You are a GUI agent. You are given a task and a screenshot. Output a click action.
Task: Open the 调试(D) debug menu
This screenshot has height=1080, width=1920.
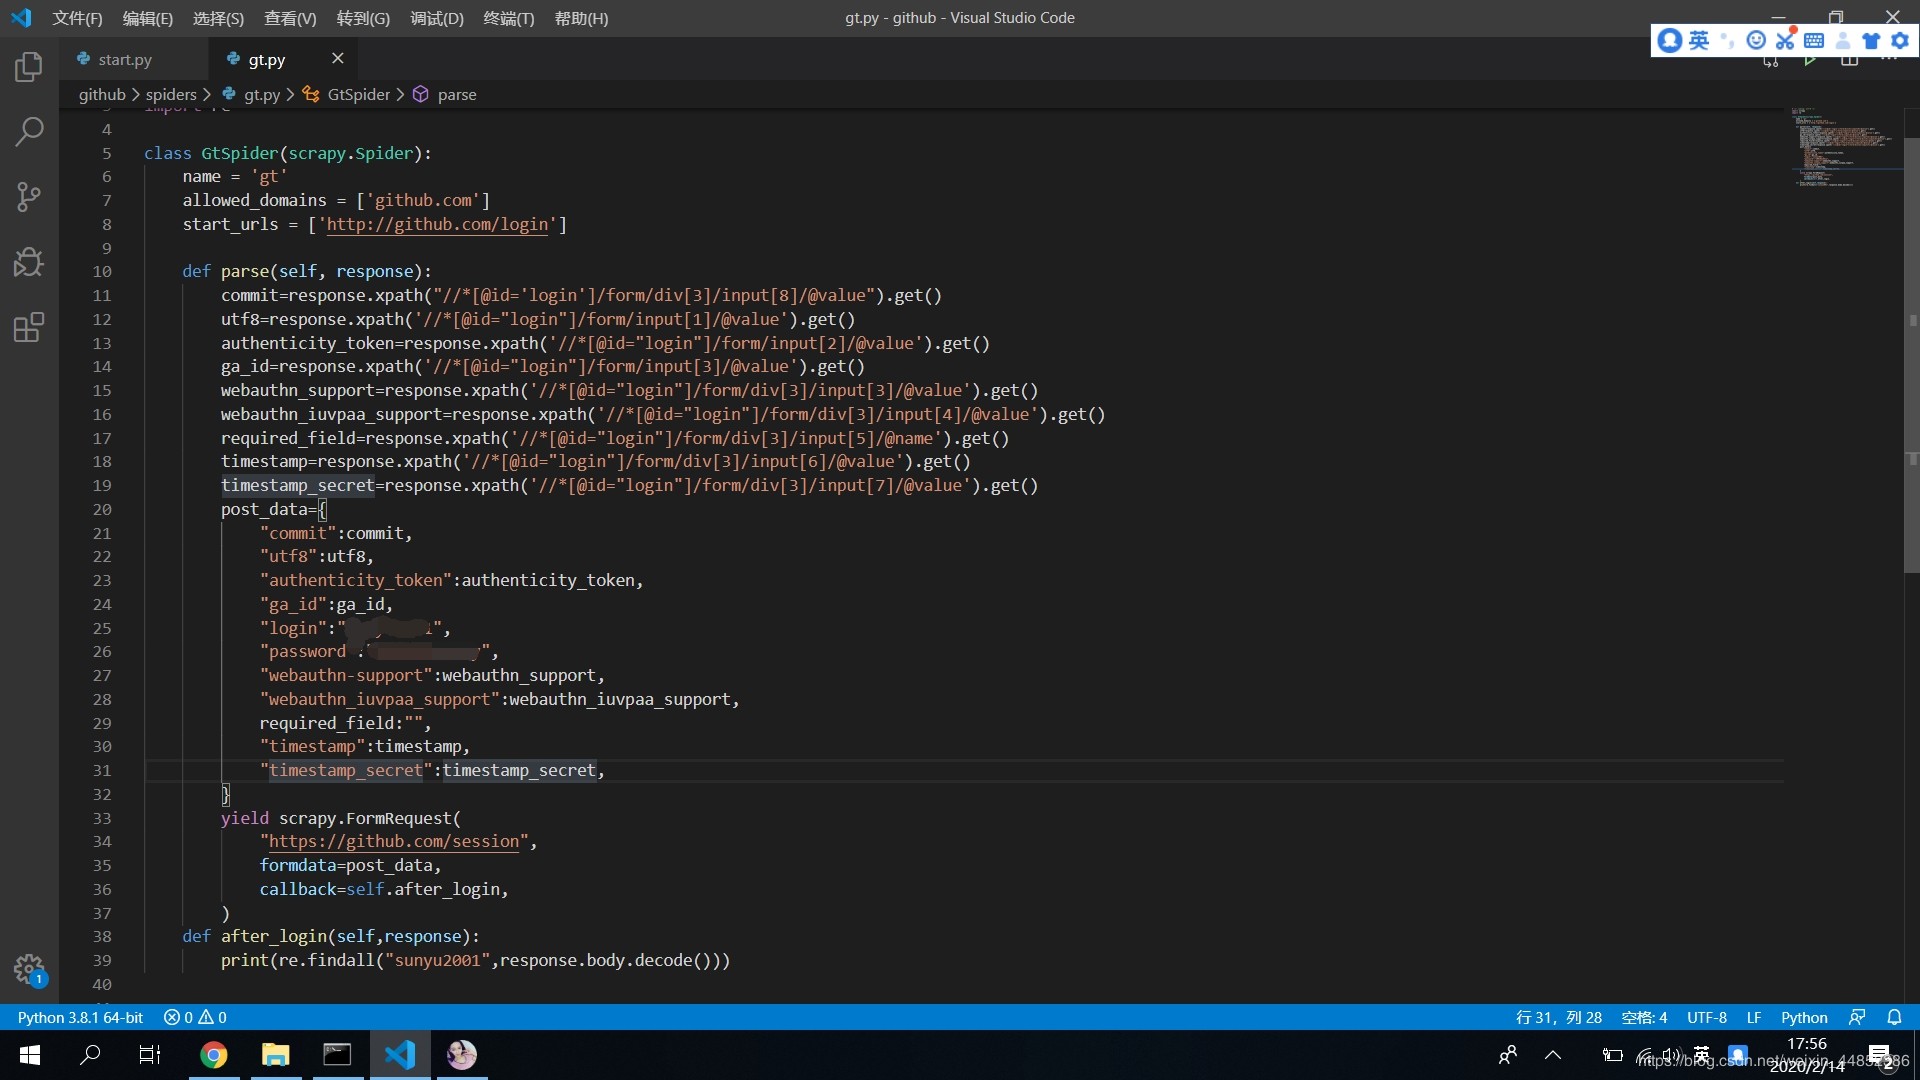click(437, 18)
